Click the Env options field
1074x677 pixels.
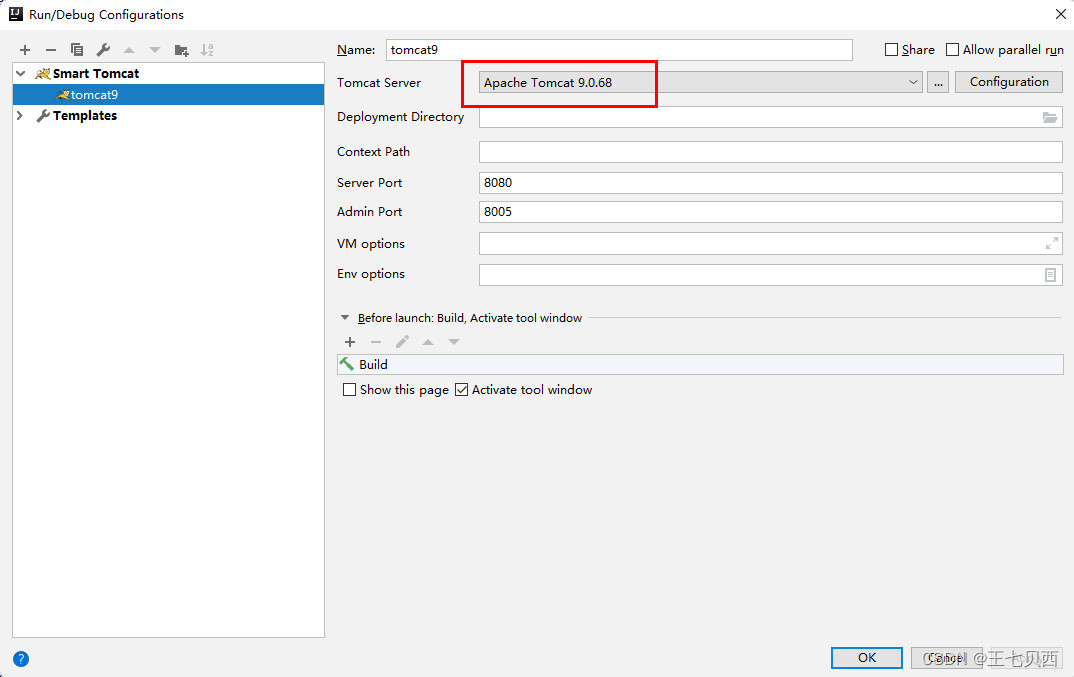[x=771, y=275]
